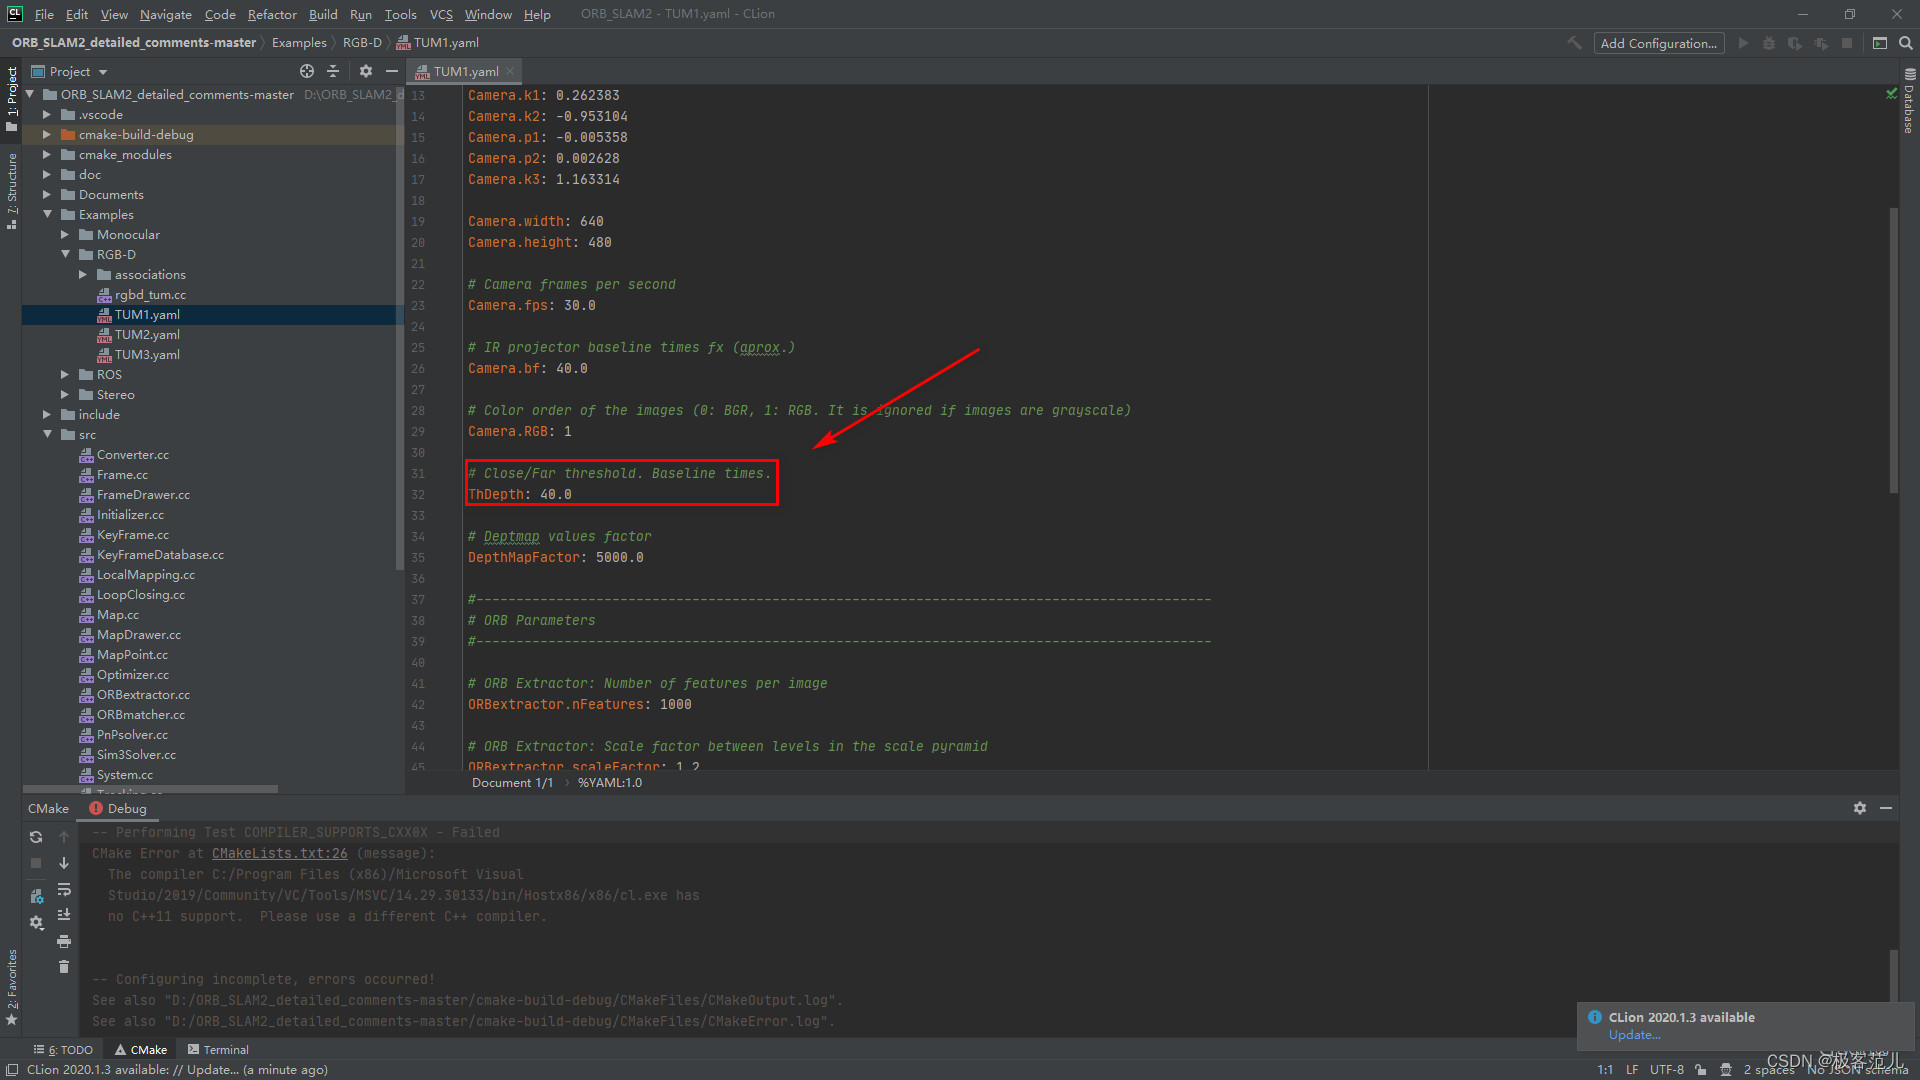The height and width of the screenshot is (1080, 1920).
Task: Click the 2 spaces indent setting
Action: pos(1769,1070)
